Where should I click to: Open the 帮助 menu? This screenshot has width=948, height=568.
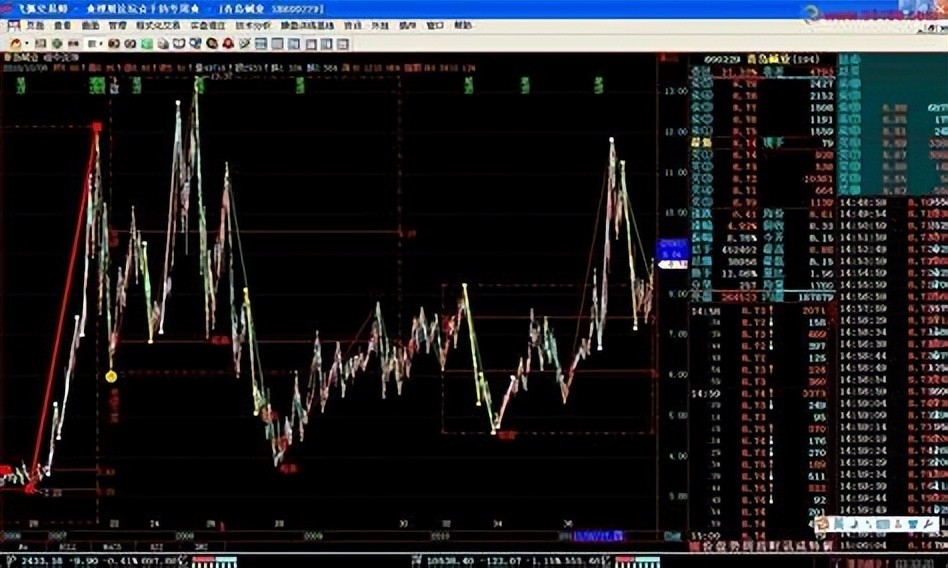462,25
